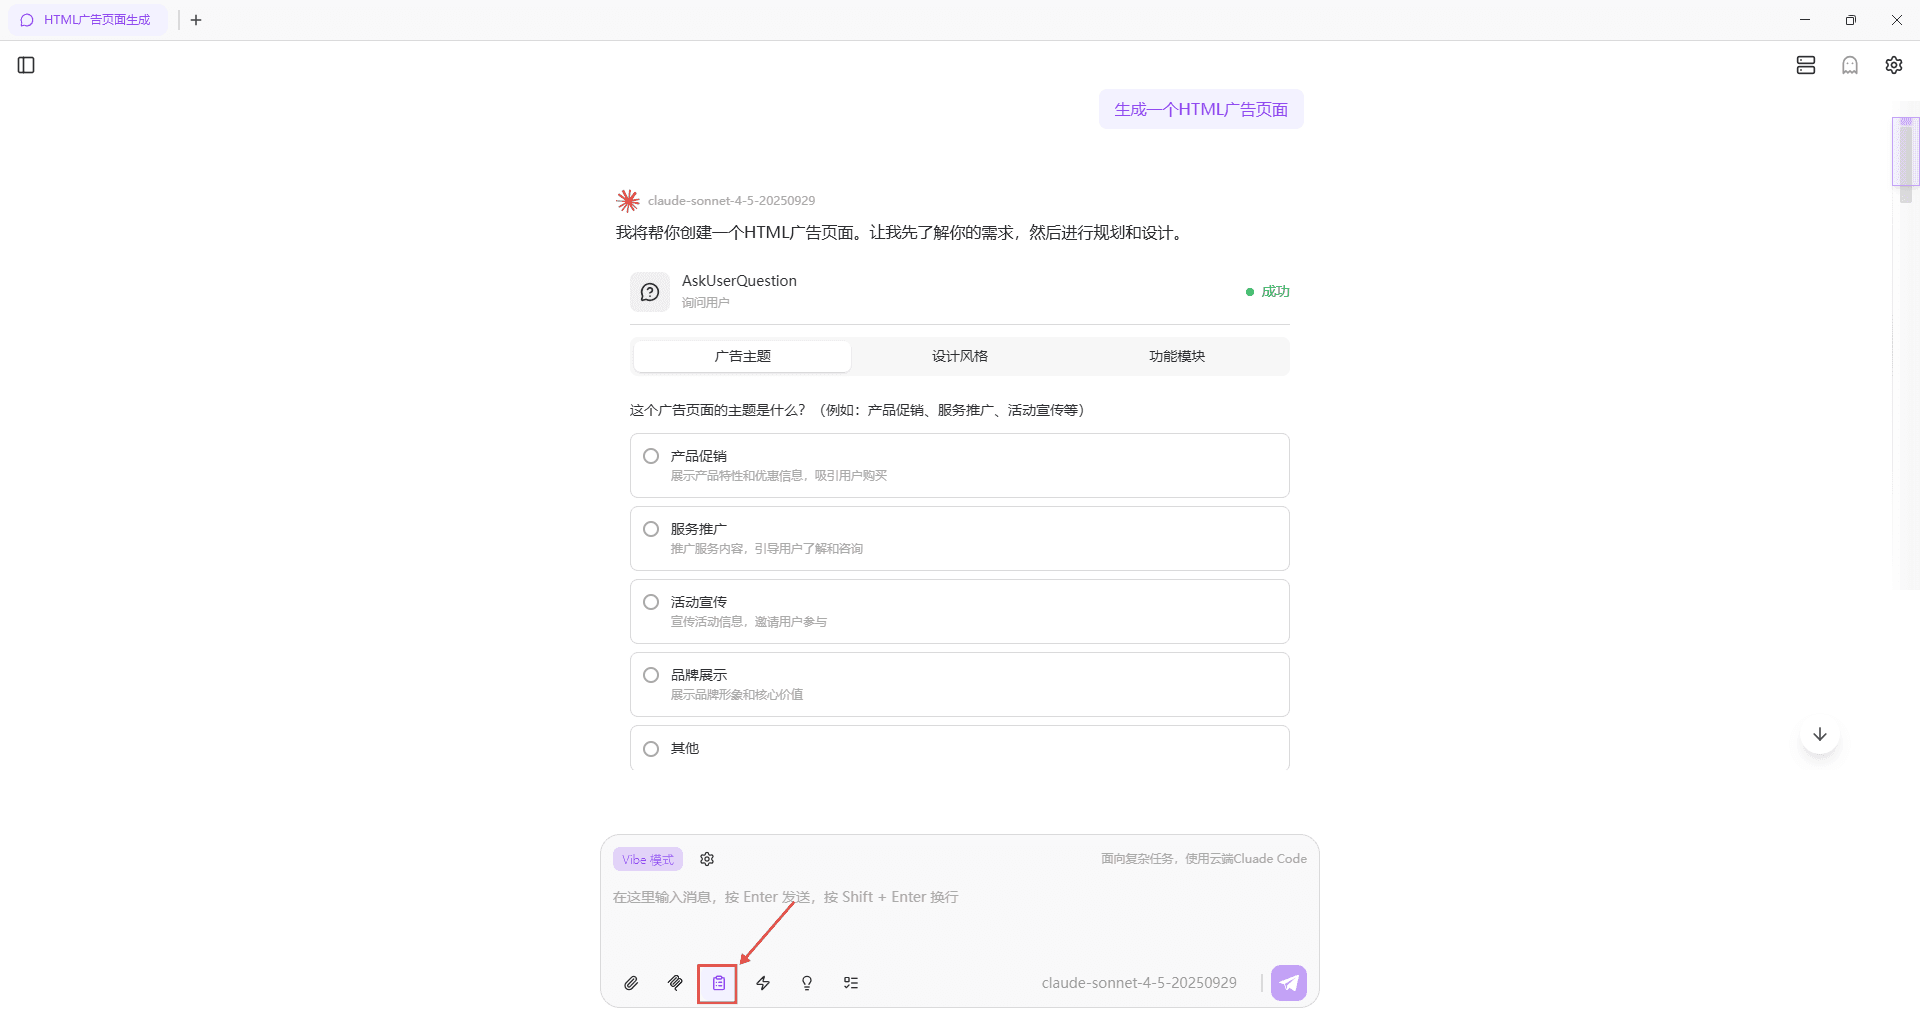Image resolution: width=1920 pixels, height=1032 pixels.
Task: Click description 展示品牌形象和核心价值
Action: (x=737, y=695)
